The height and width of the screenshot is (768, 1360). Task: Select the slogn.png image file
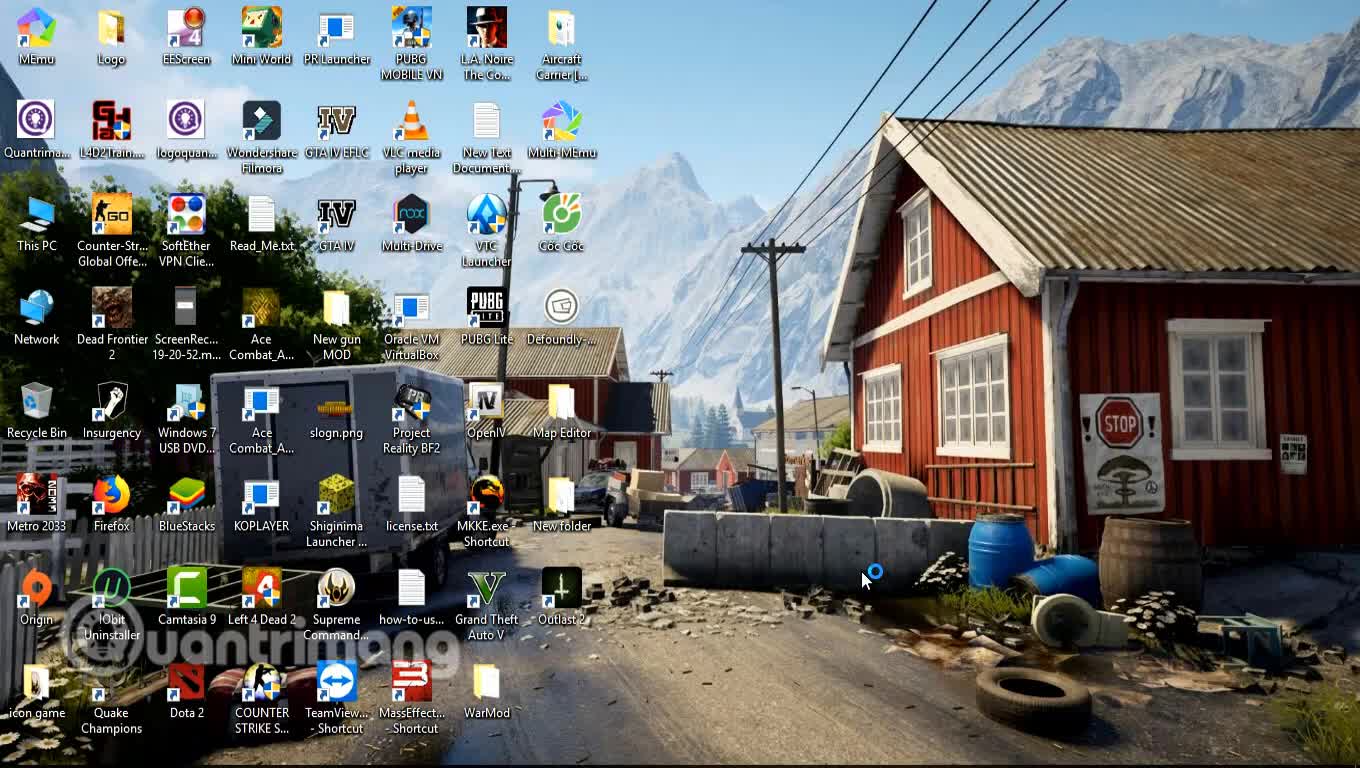tap(337, 410)
